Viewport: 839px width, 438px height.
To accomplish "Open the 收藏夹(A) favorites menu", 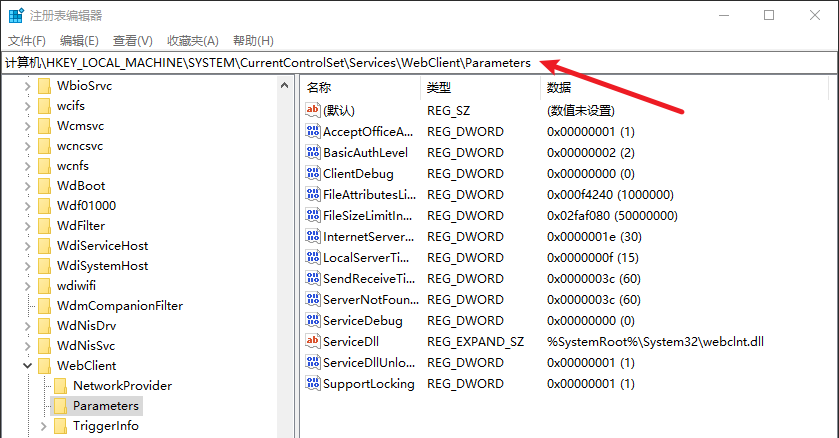I will pos(192,40).
